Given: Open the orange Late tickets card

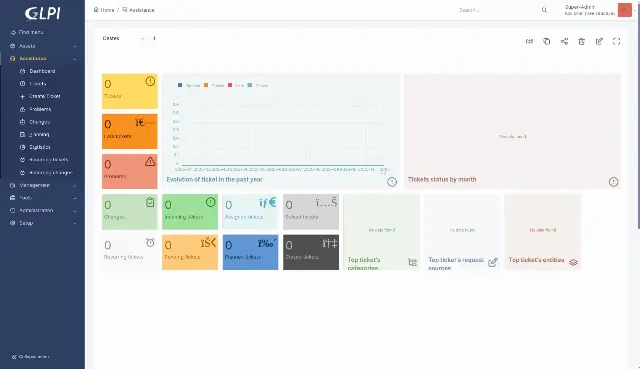Looking at the screenshot, I should click(130, 131).
